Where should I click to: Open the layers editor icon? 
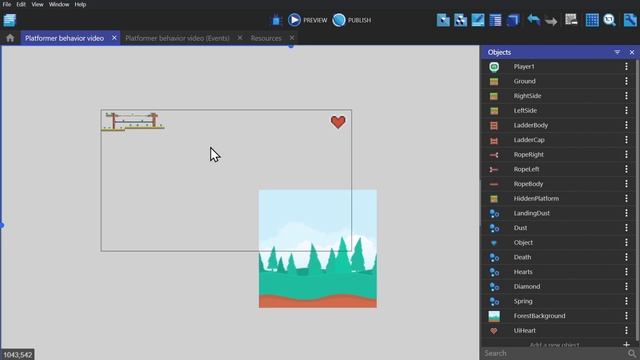tap(513, 20)
